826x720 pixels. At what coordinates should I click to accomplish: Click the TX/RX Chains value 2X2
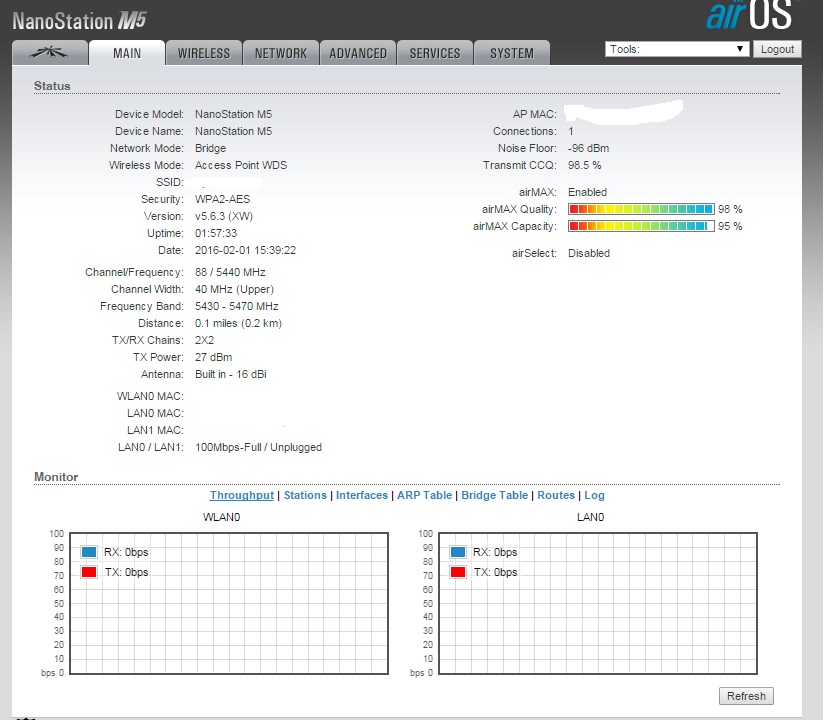pyautogui.click(x=204, y=340)
